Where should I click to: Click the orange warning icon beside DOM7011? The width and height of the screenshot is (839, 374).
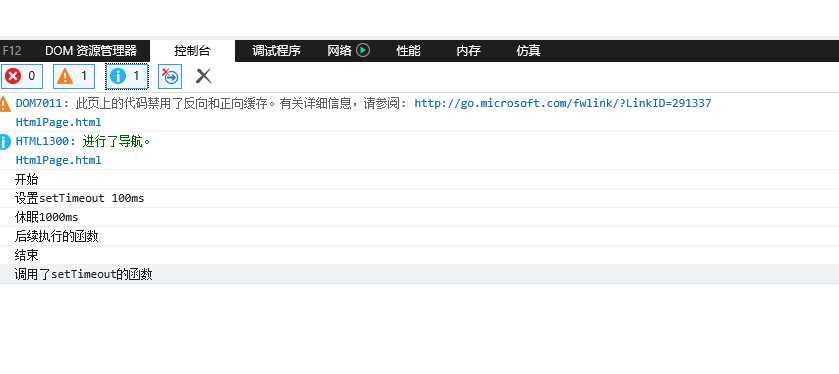pyautogui.click(x=5, y=104)
